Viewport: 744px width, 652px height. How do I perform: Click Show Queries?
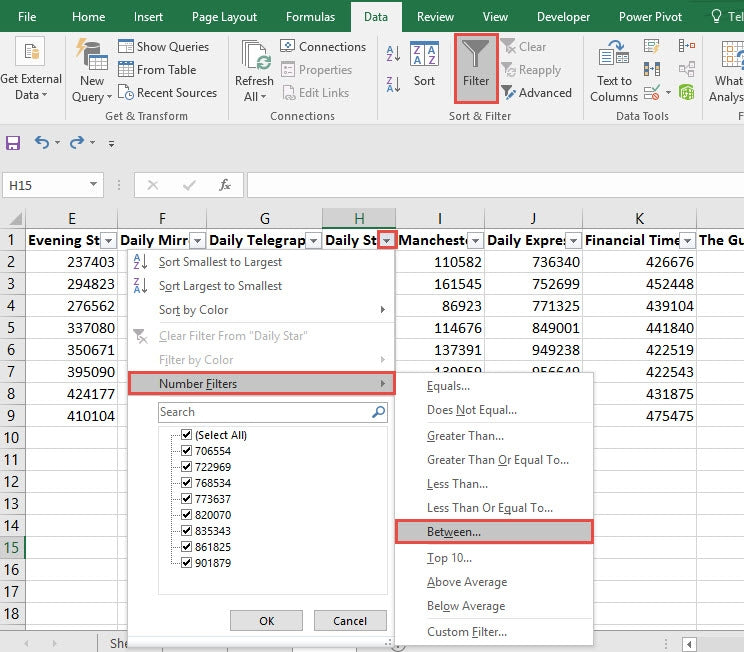(163, 47)
